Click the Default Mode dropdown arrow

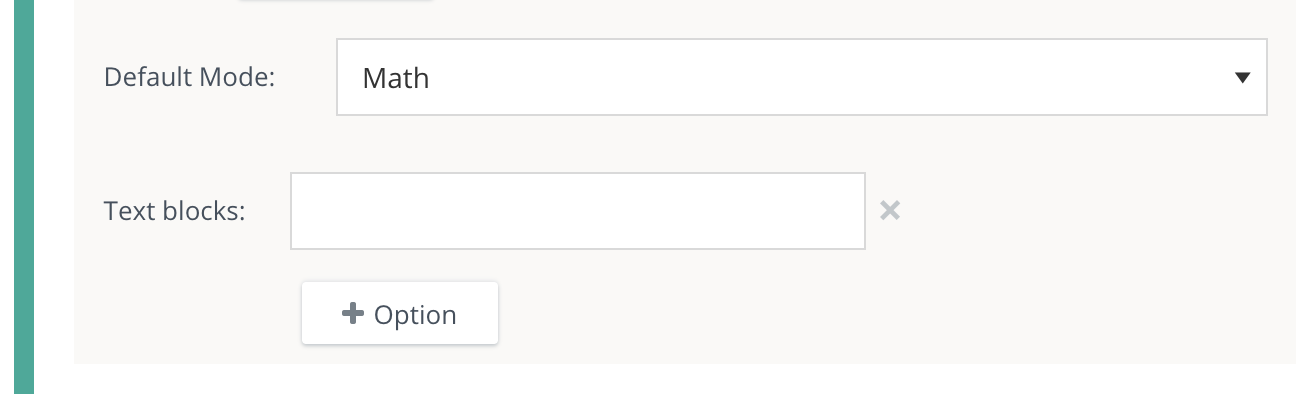[1243, 77]
